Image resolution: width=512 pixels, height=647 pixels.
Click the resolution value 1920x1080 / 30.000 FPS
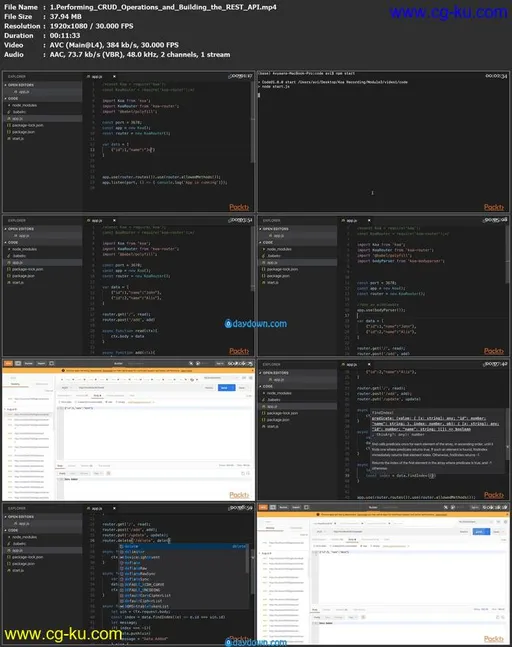pyautogui.click(x=91, y=26)
